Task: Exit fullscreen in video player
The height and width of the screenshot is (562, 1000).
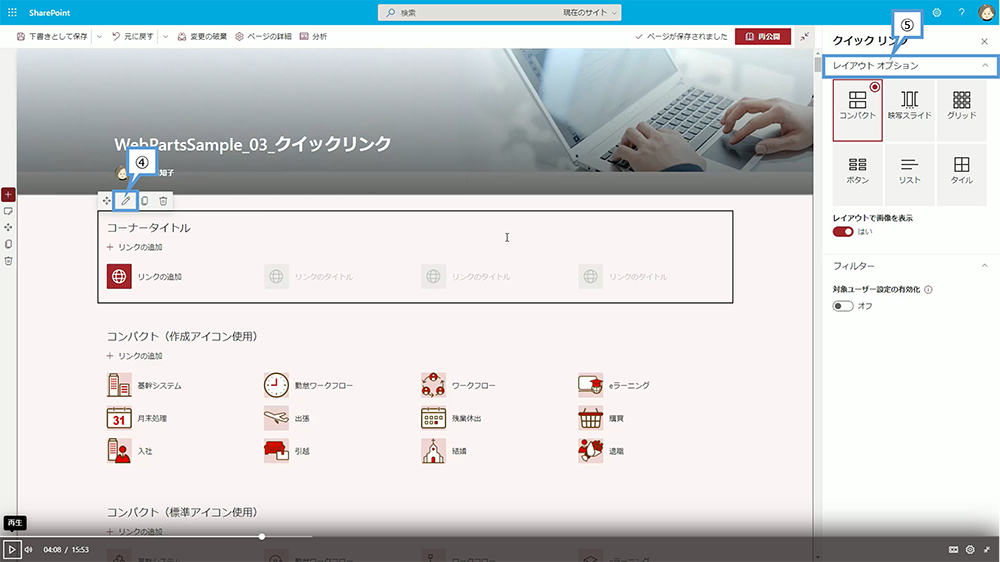Action: pyautogui.click(x=987, y=549)
